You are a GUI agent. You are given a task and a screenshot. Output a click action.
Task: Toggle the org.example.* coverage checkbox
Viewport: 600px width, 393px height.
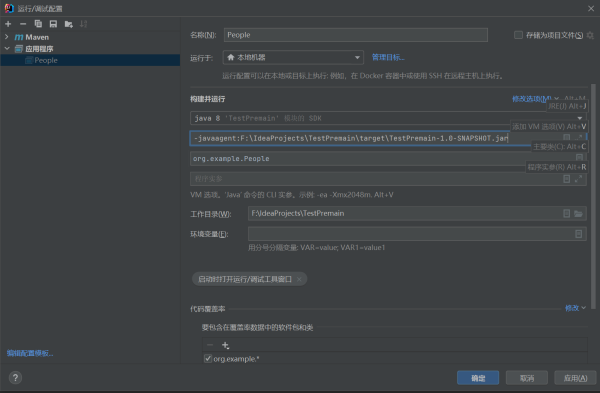(x=208, y=359)
